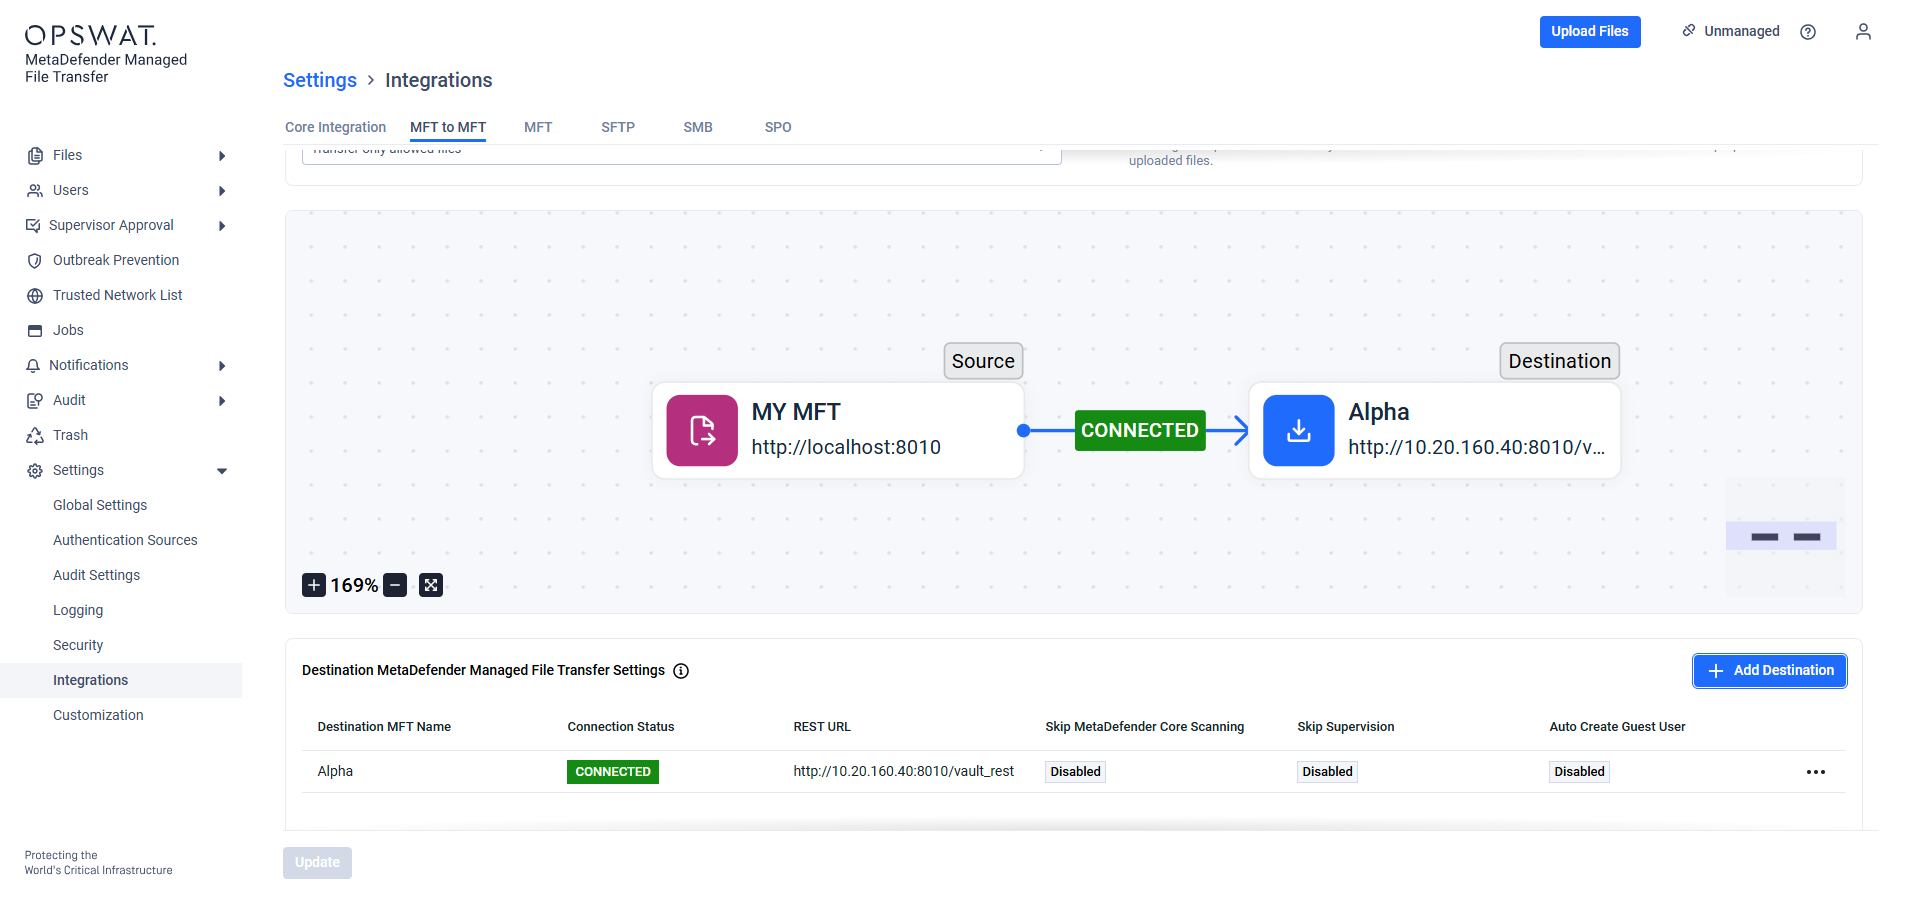1920x911 pixels.
Task: Open Security settings in sidebar
Action: (78, 646)
